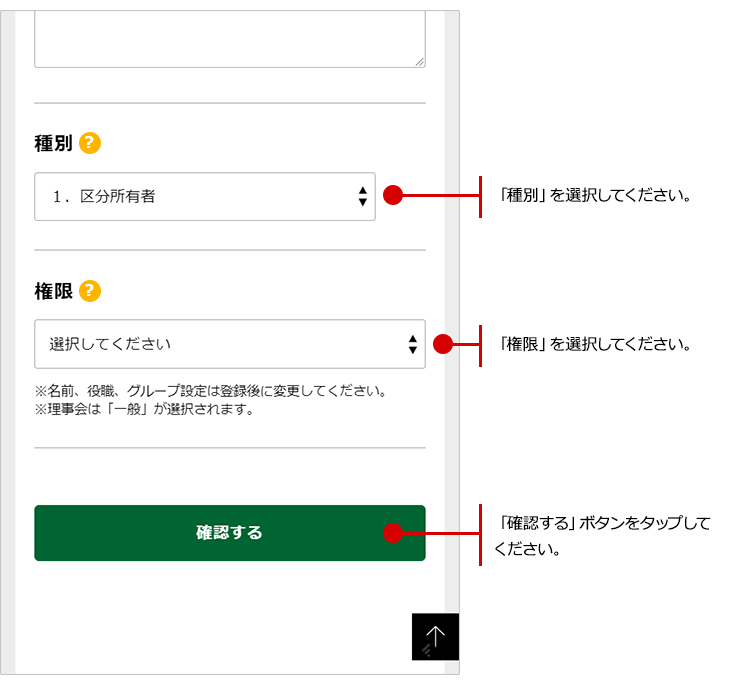Image resolution: width=750 pixels, height=685 pixels.
Task: Click the red marker dot beside 権限 dropdown
Action: coord(443,344)
